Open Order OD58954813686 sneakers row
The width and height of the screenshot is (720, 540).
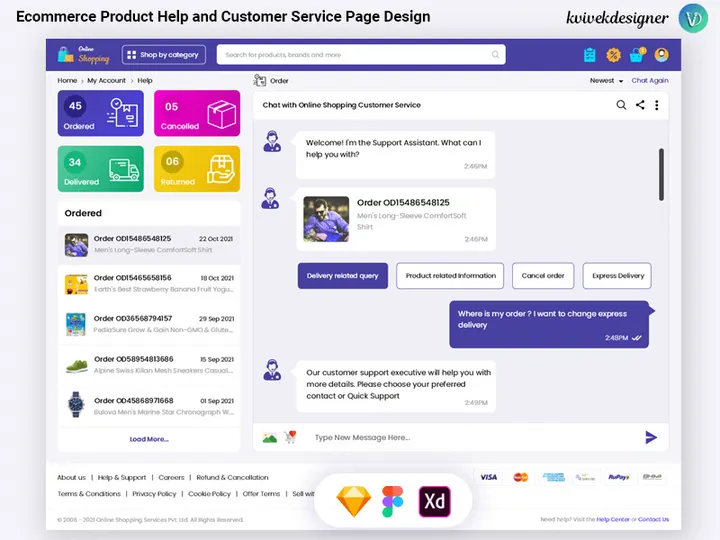(x=149, y=365)
